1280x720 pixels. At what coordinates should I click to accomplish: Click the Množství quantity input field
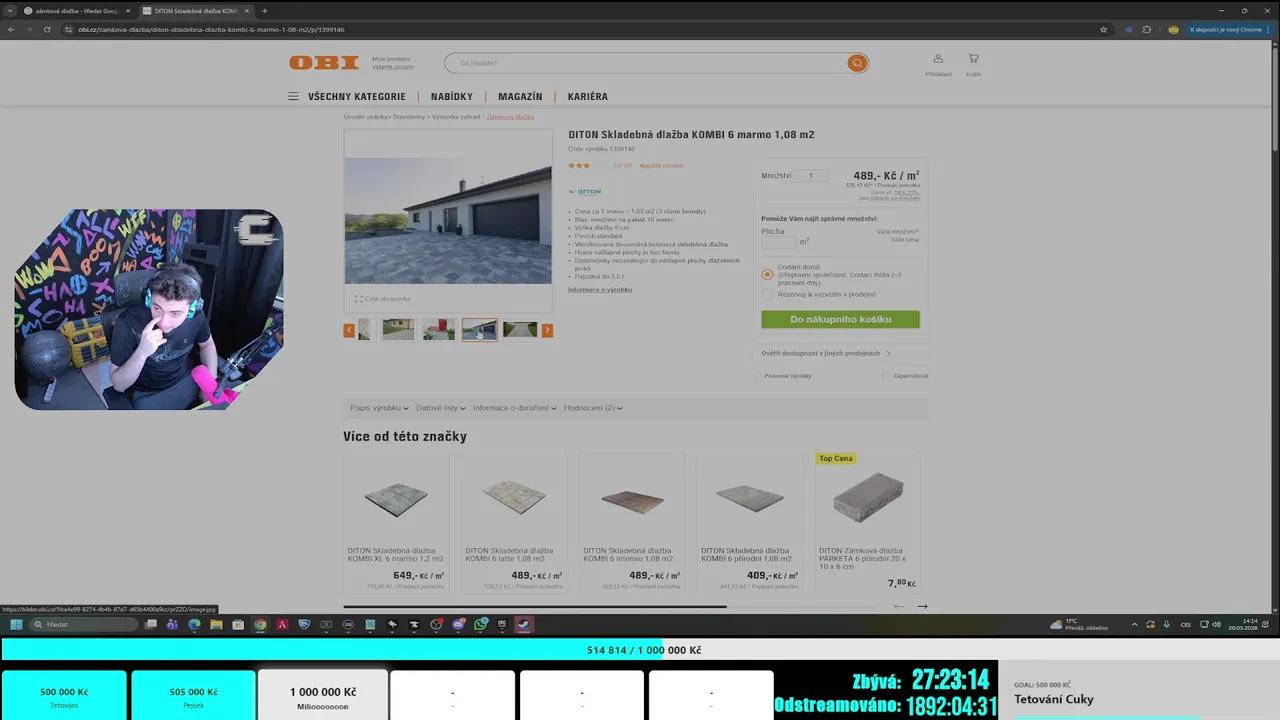811,176
